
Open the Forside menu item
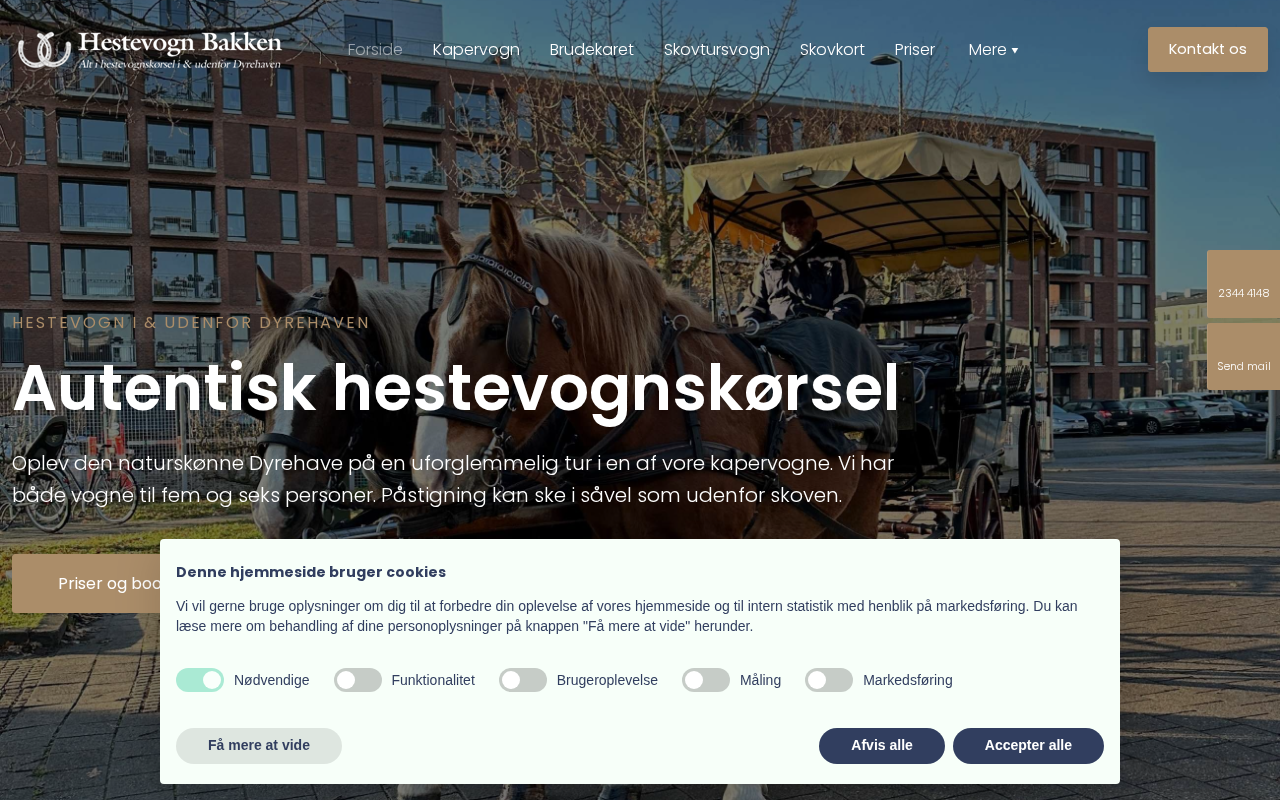(x=375, y=50)
